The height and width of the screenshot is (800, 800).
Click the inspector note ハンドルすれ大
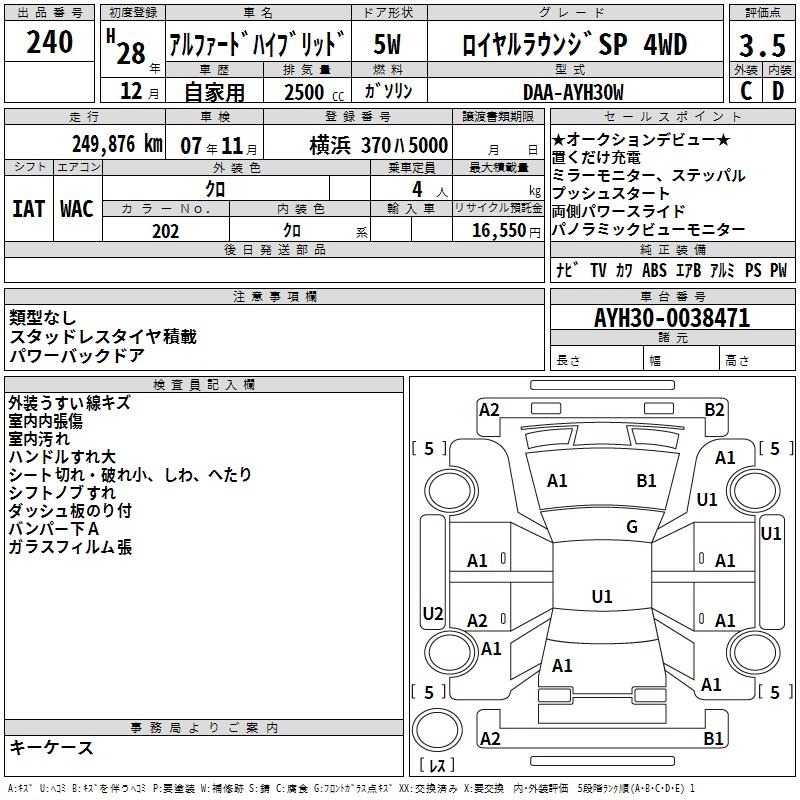pos(62,457)
